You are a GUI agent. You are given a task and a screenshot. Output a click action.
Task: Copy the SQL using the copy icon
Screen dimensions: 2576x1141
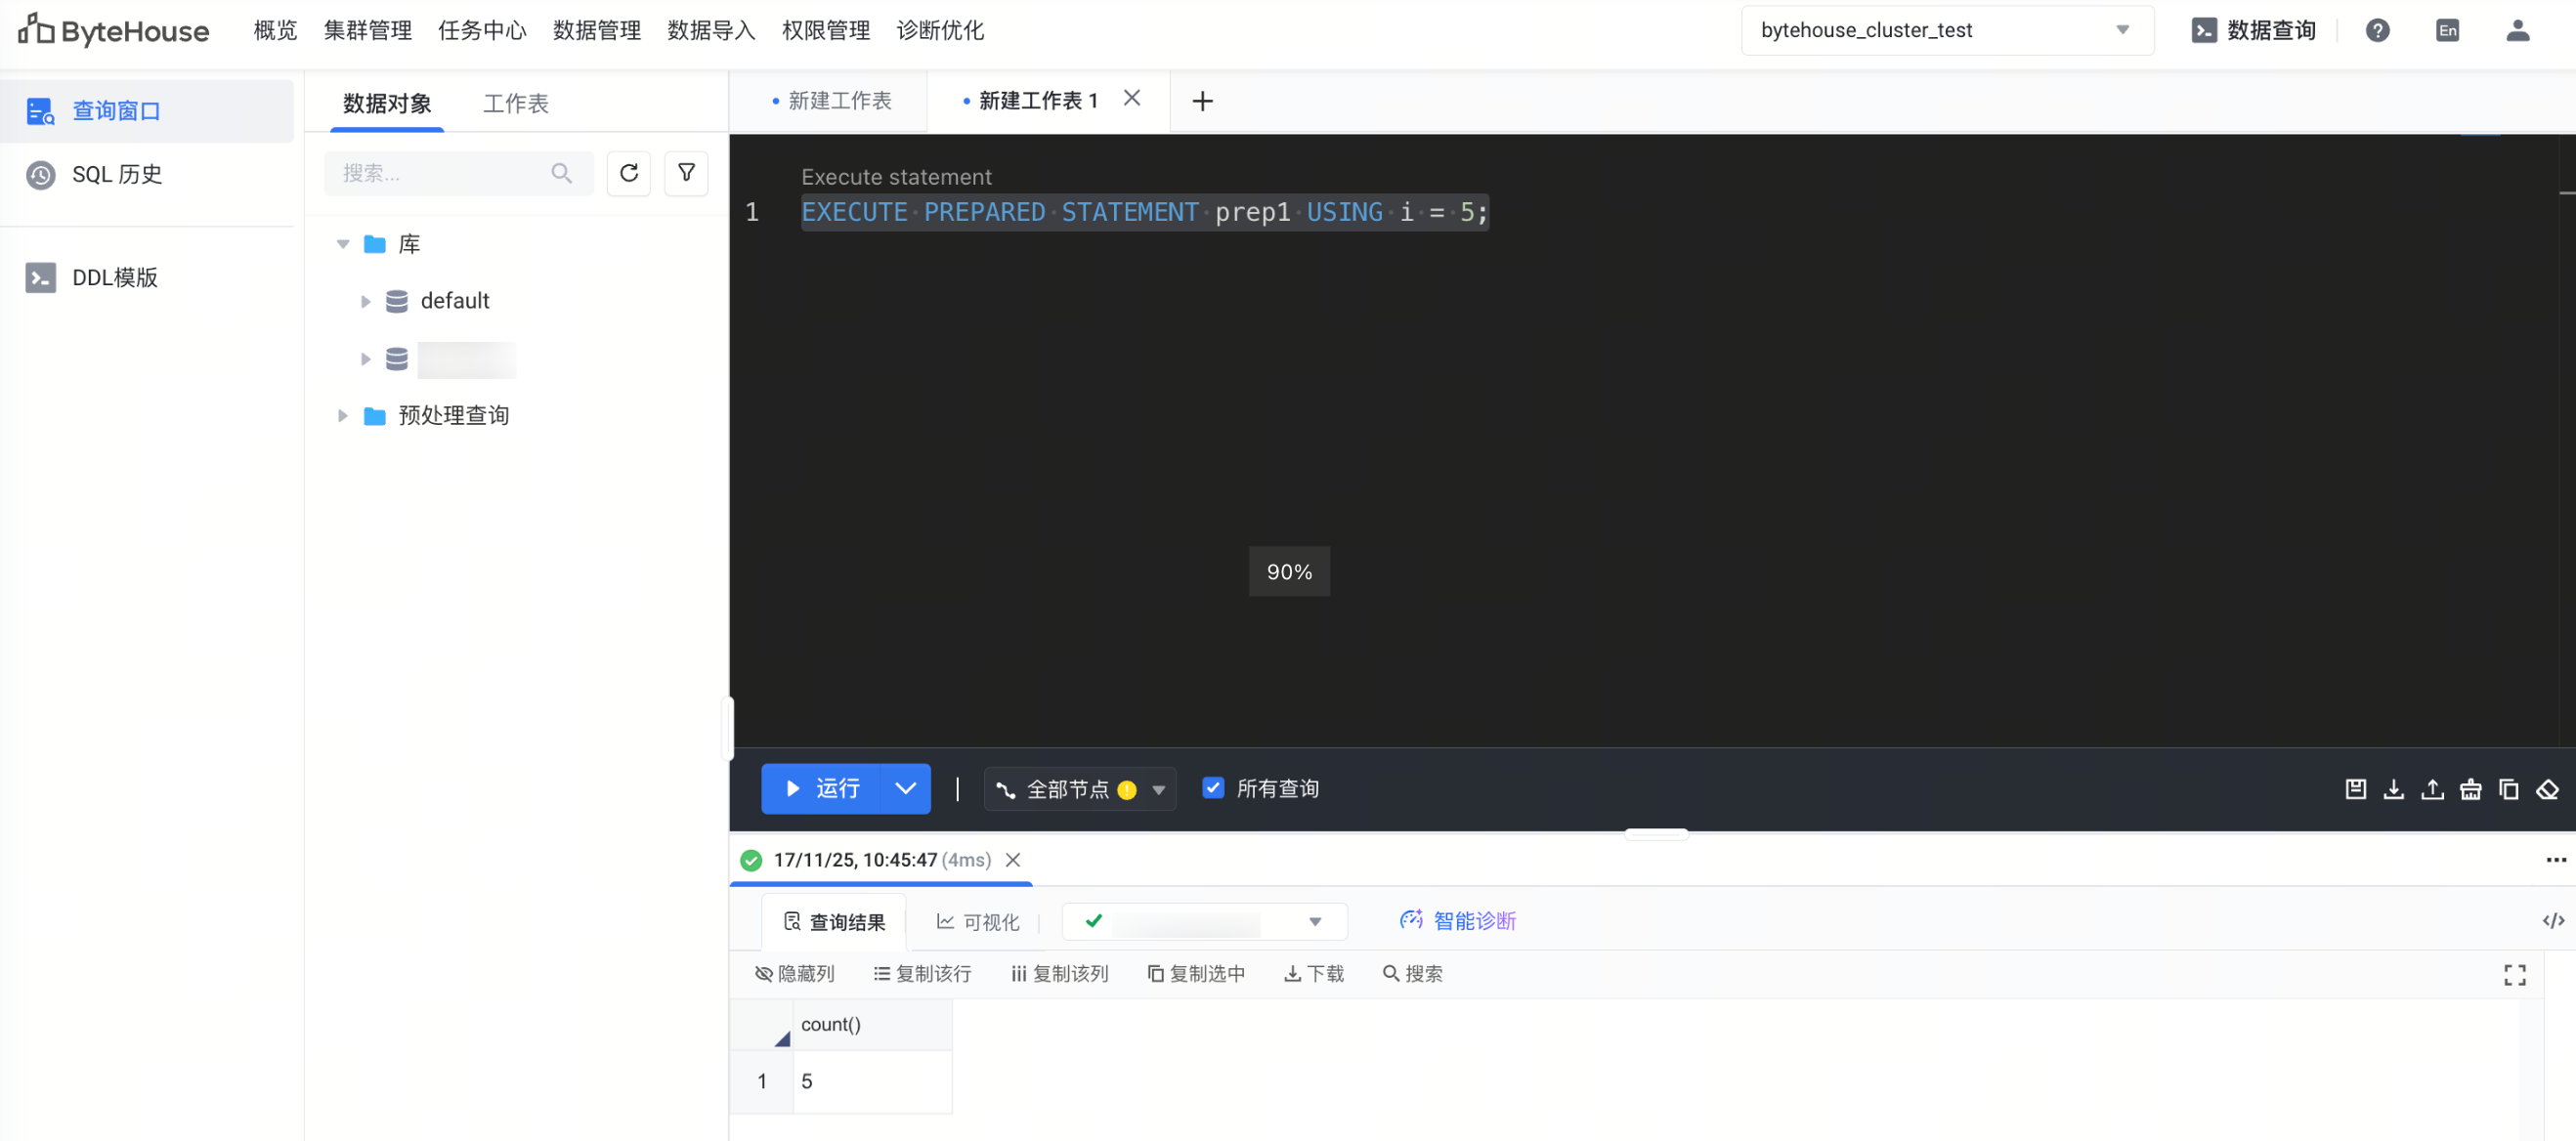[2509, 789]
